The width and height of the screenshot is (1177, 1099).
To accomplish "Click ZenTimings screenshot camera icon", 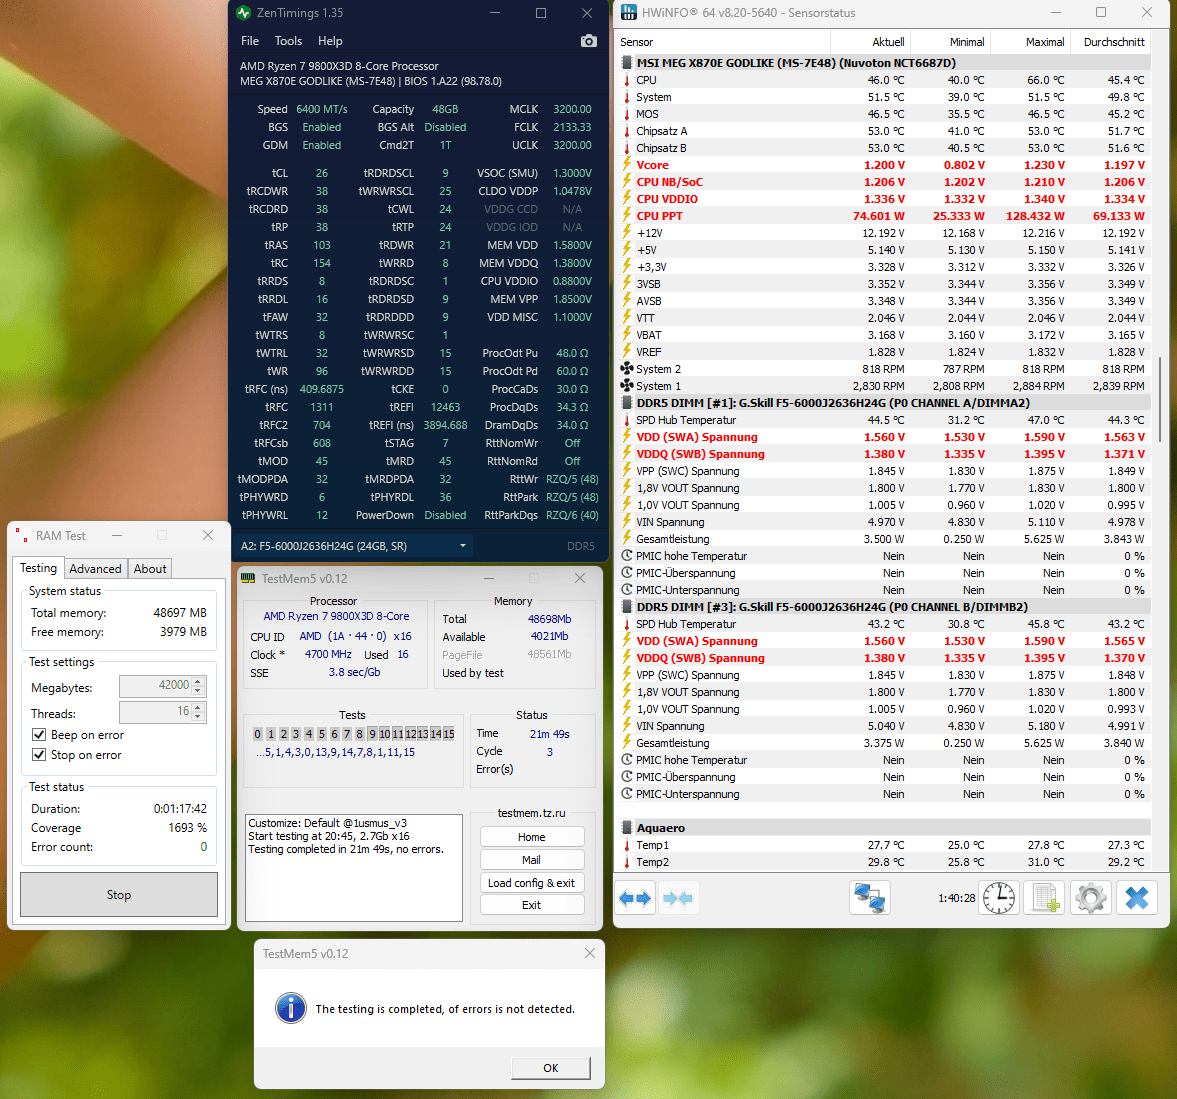I will 588,41.
